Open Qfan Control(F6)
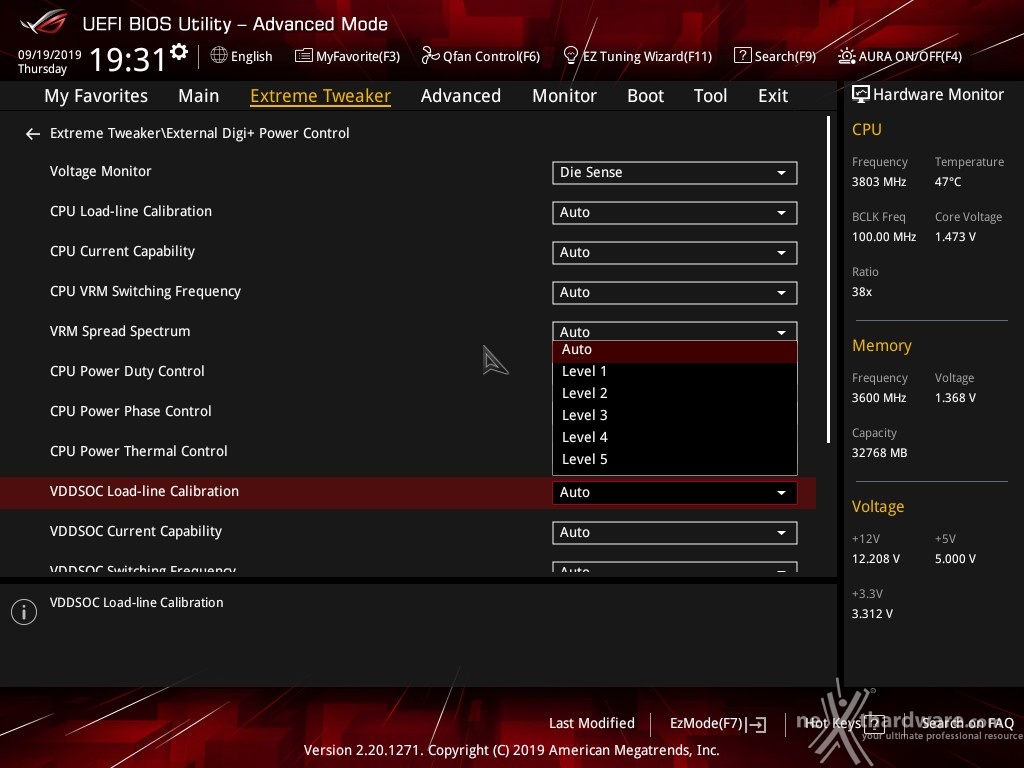1024x768 pixels. click(x=481, y=56)
